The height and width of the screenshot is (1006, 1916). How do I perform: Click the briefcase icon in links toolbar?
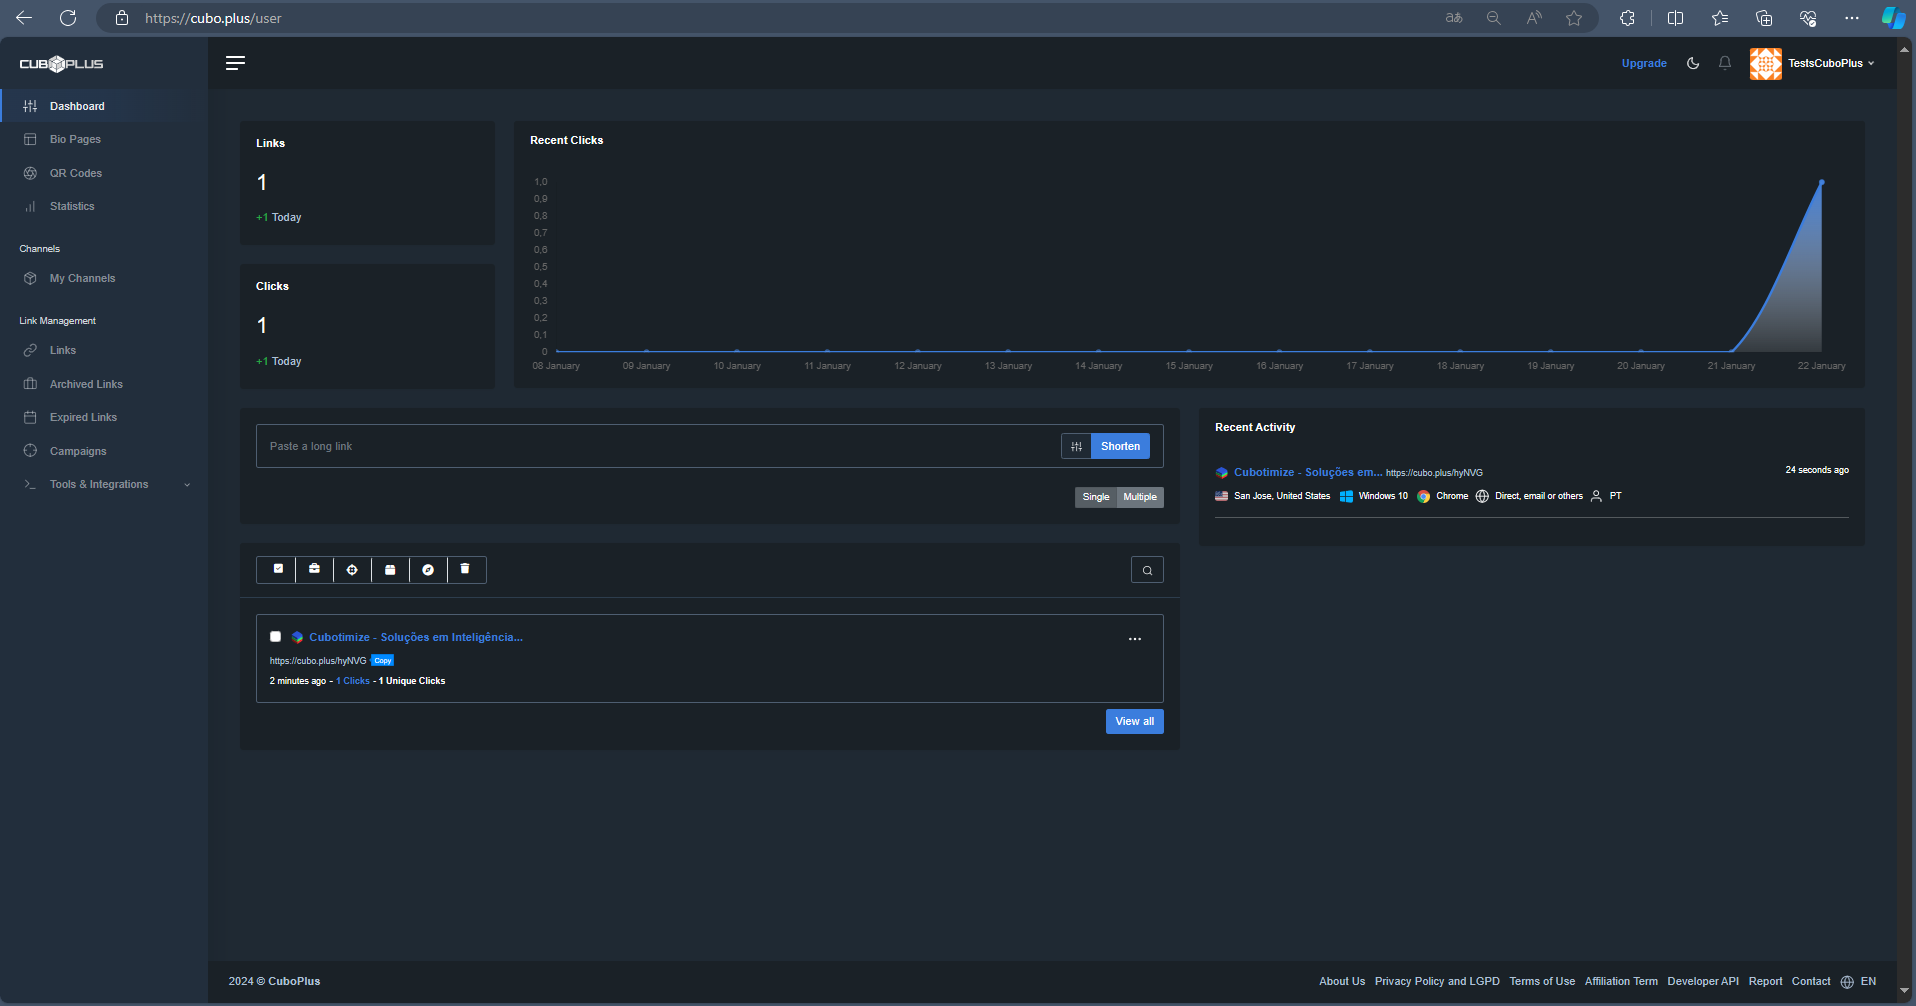point(315,570)
